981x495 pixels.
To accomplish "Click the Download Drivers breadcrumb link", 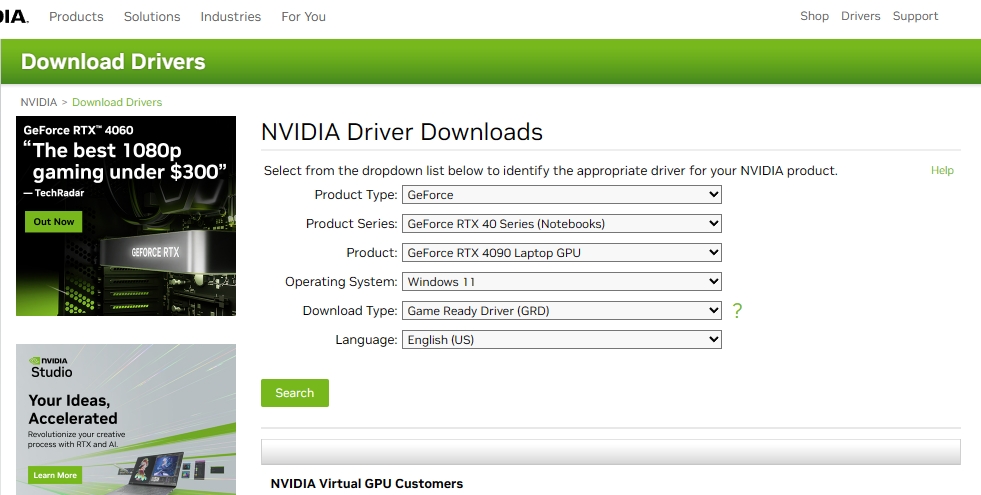I will [117, 102].
